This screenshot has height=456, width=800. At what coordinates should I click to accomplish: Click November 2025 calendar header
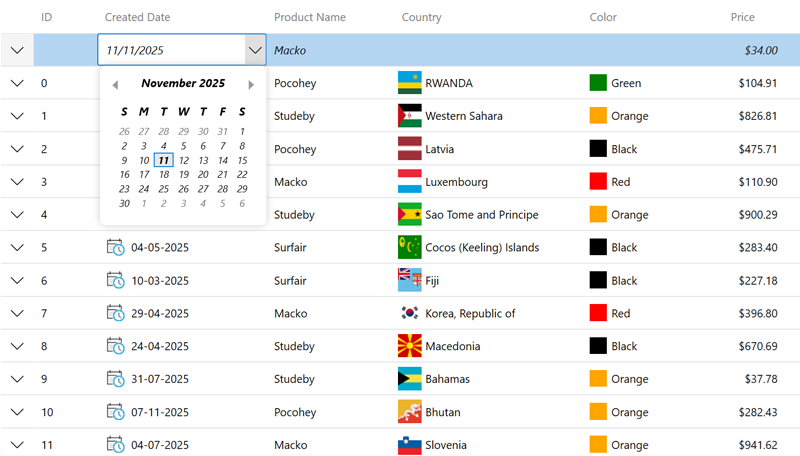pos(183,83)
